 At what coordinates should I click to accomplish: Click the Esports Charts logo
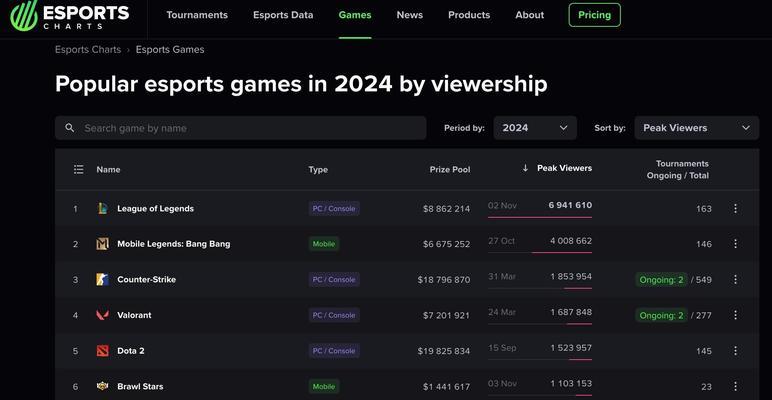pos(69,16)
